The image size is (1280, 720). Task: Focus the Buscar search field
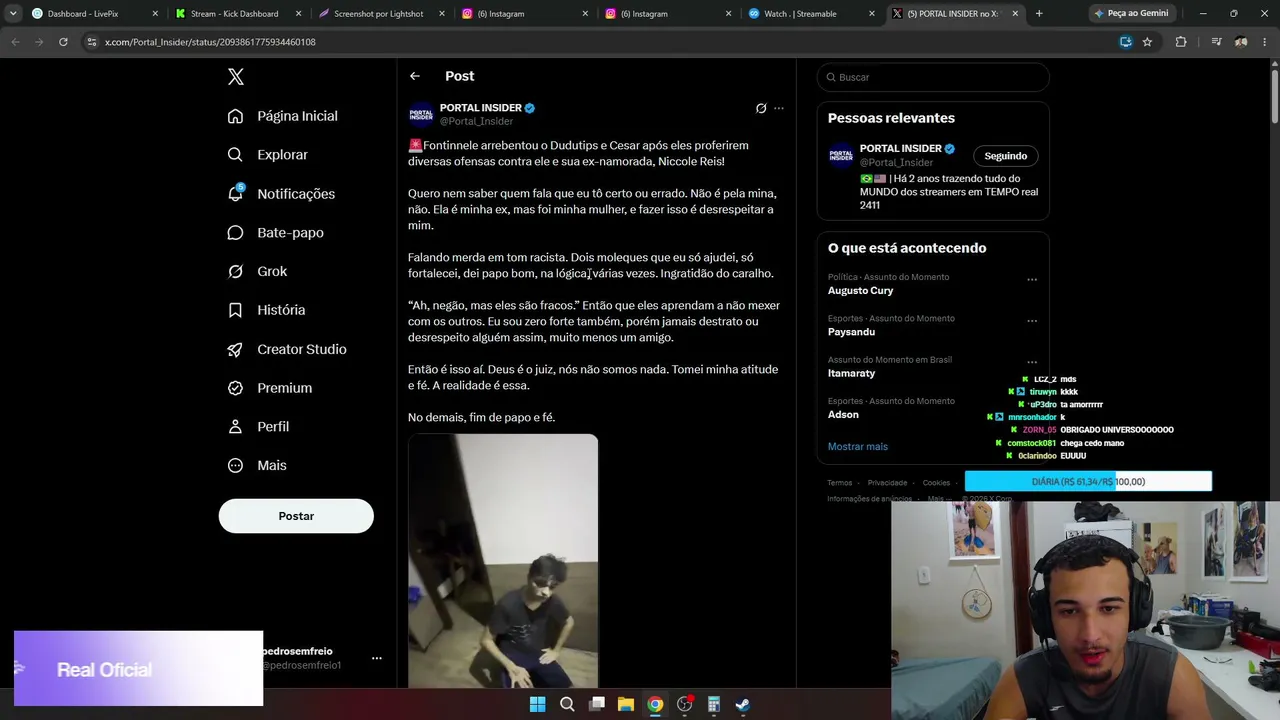tap(933, 77)
